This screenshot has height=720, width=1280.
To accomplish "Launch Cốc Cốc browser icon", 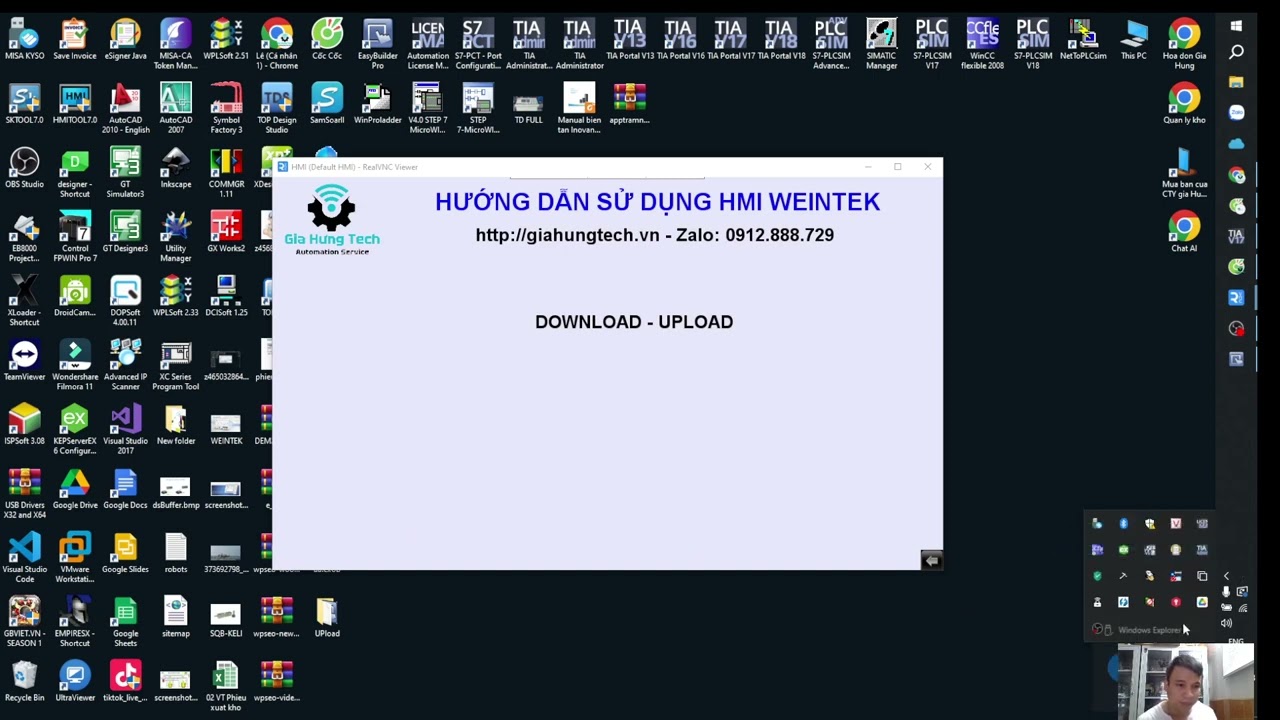I will point(327,40).
